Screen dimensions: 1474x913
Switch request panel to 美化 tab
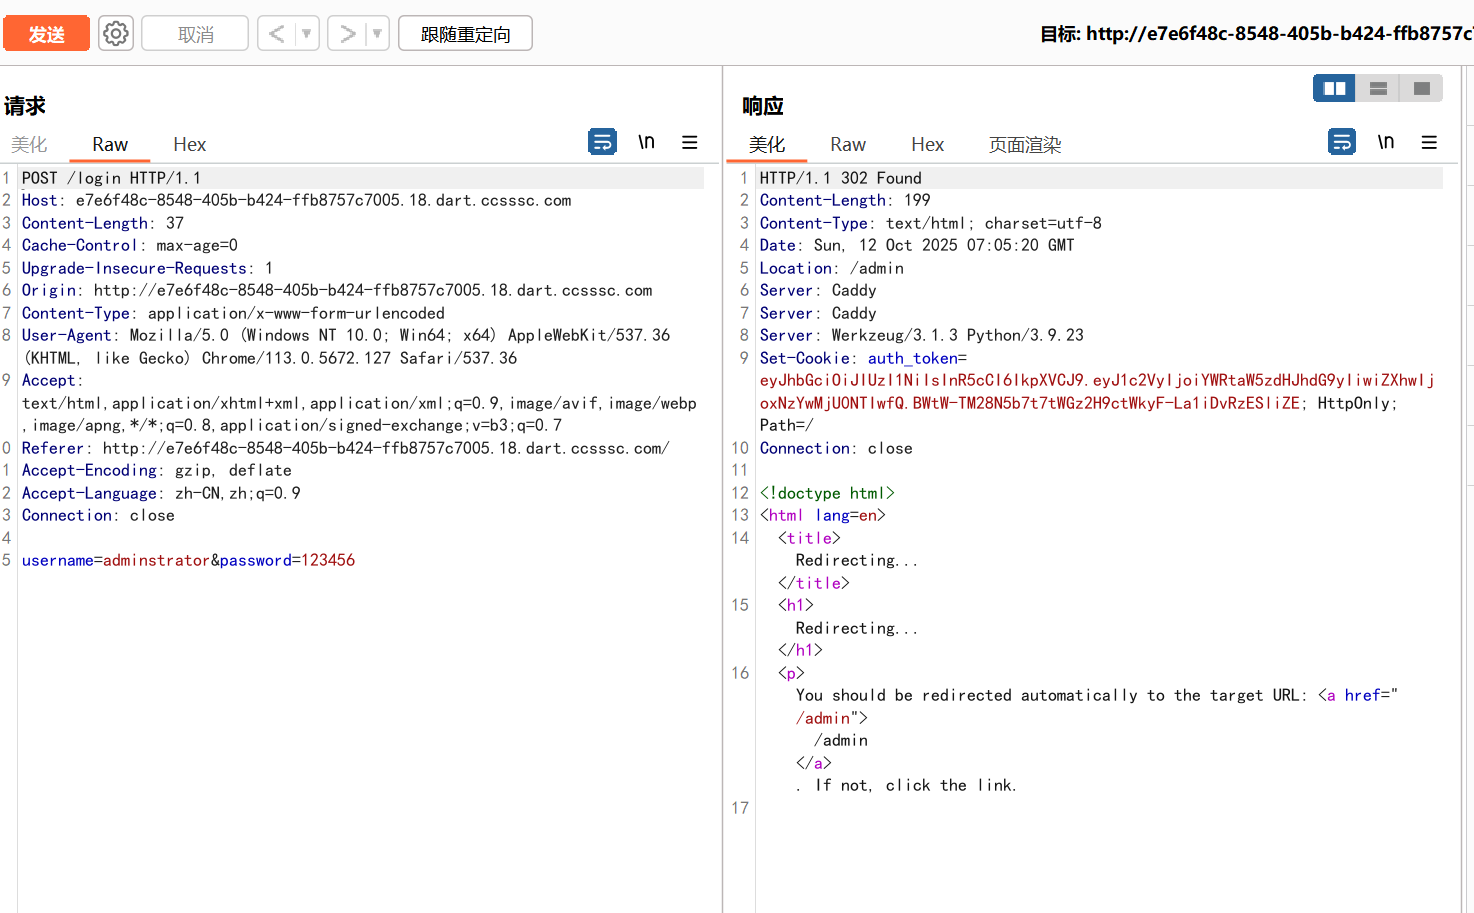tap(29, 145)
